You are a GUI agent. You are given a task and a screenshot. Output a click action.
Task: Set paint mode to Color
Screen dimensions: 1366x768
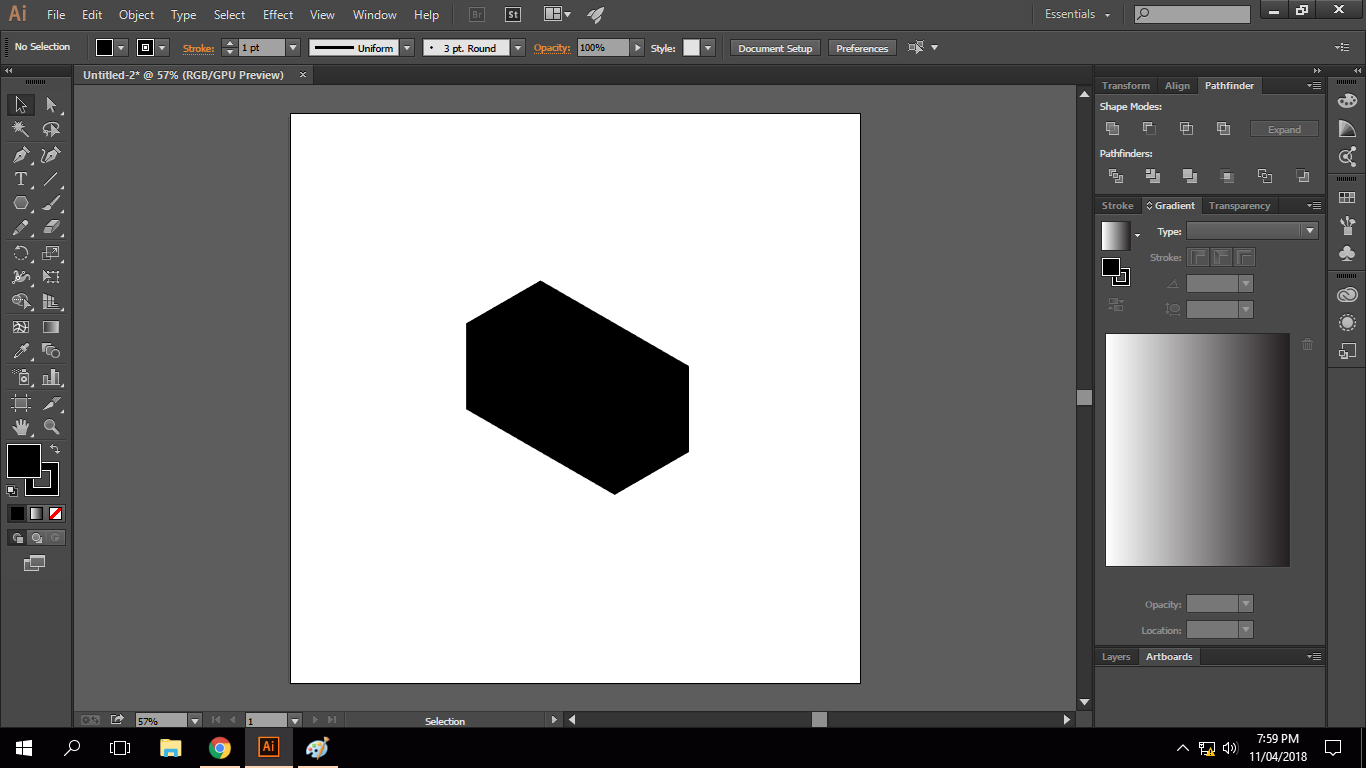tap(17, 513)
